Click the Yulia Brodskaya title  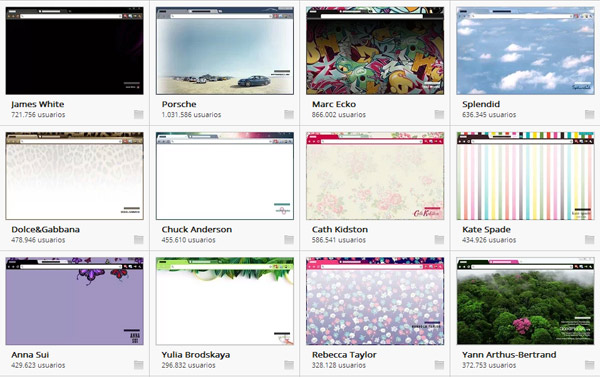[x=196, y=355]
